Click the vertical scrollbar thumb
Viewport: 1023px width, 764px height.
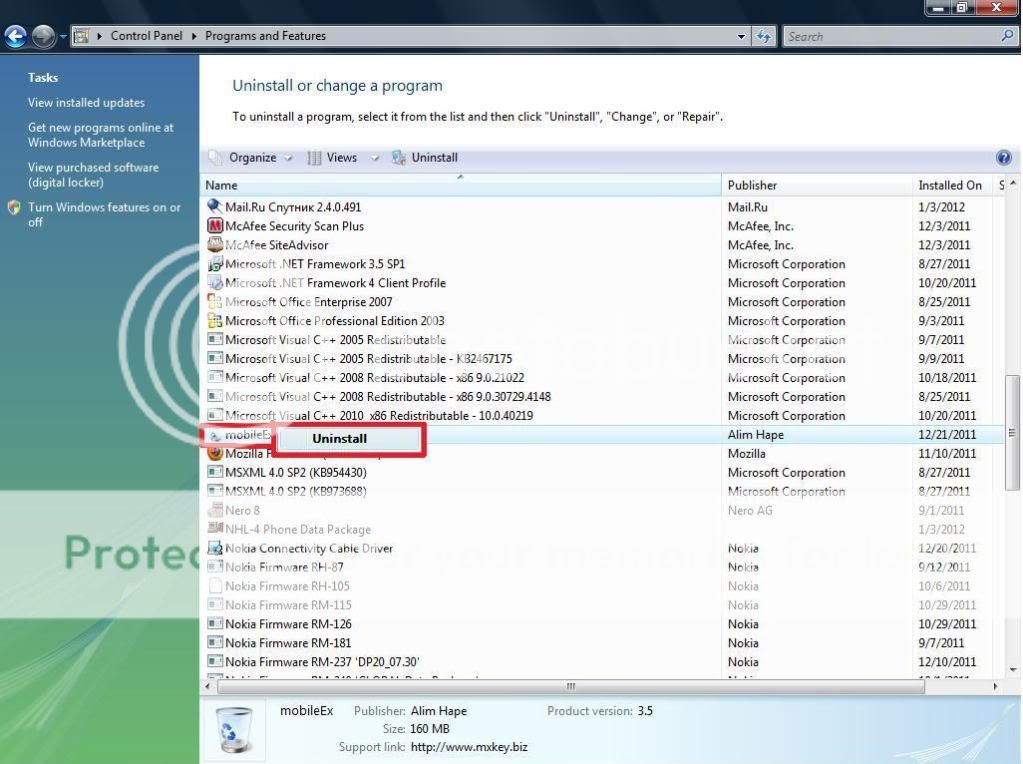point(1012,433)
